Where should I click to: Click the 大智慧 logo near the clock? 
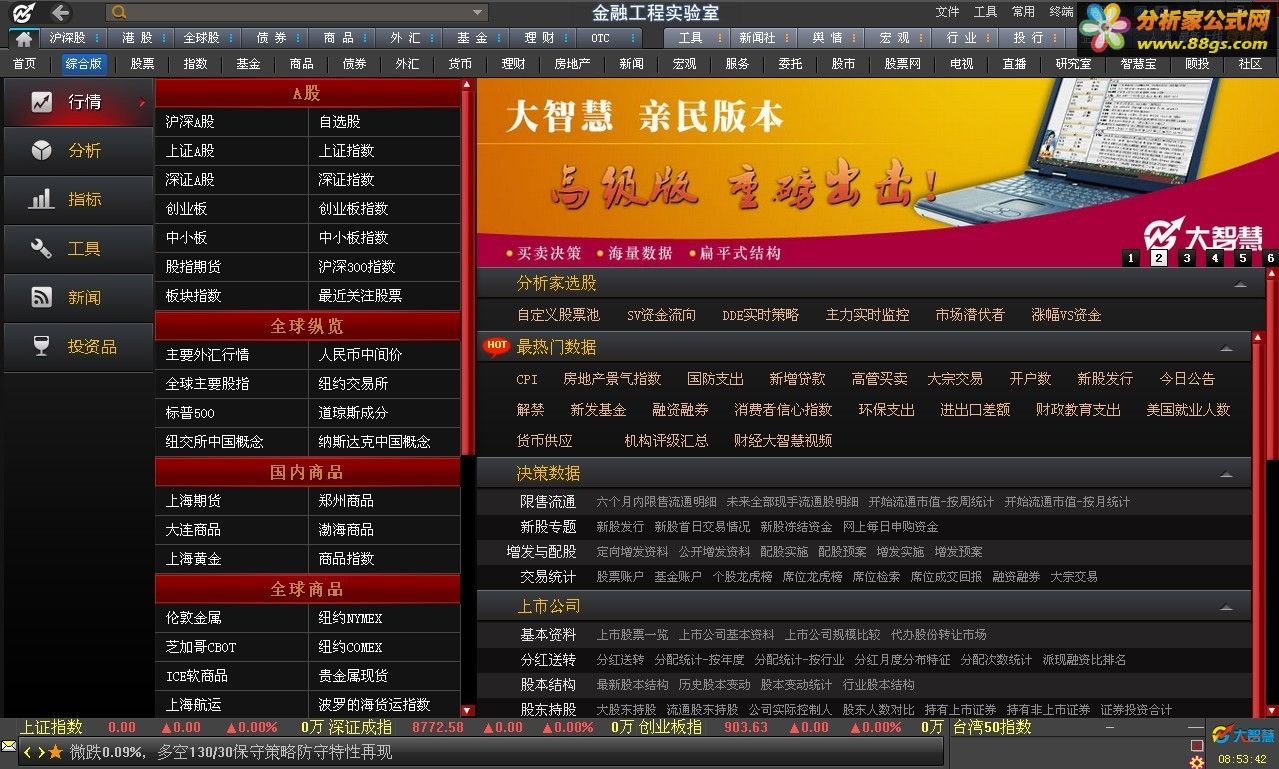[x=1243, y=735]
